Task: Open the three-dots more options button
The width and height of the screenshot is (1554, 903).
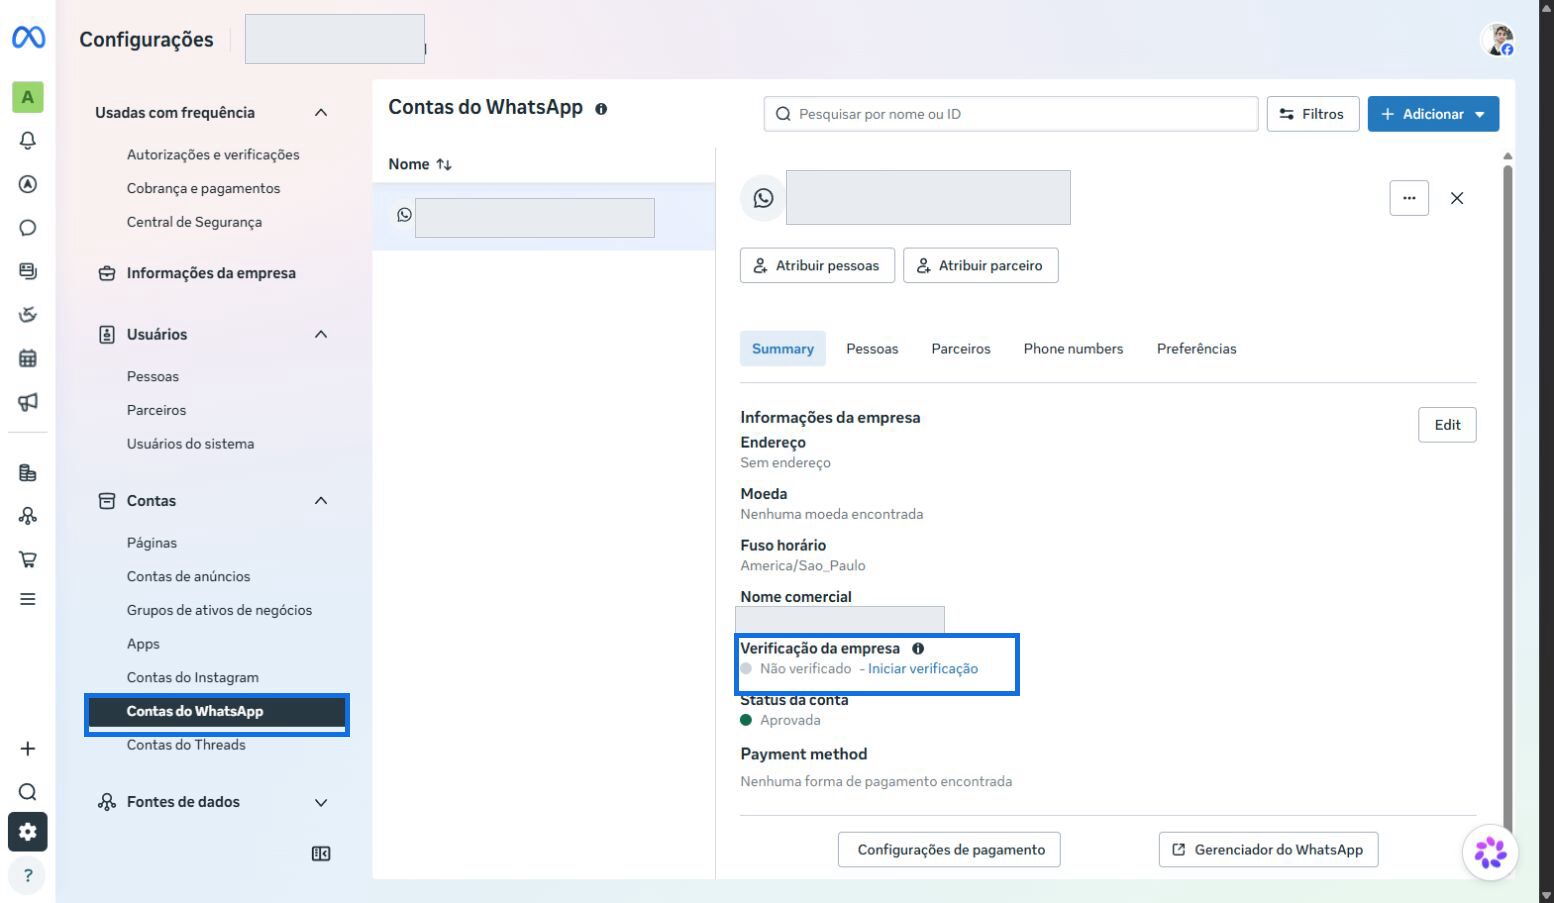Action: [x=1409, y=198]
